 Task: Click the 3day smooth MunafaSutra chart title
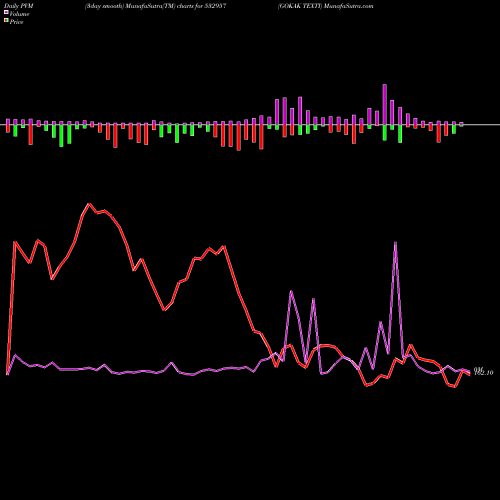(x=156, y=6)
